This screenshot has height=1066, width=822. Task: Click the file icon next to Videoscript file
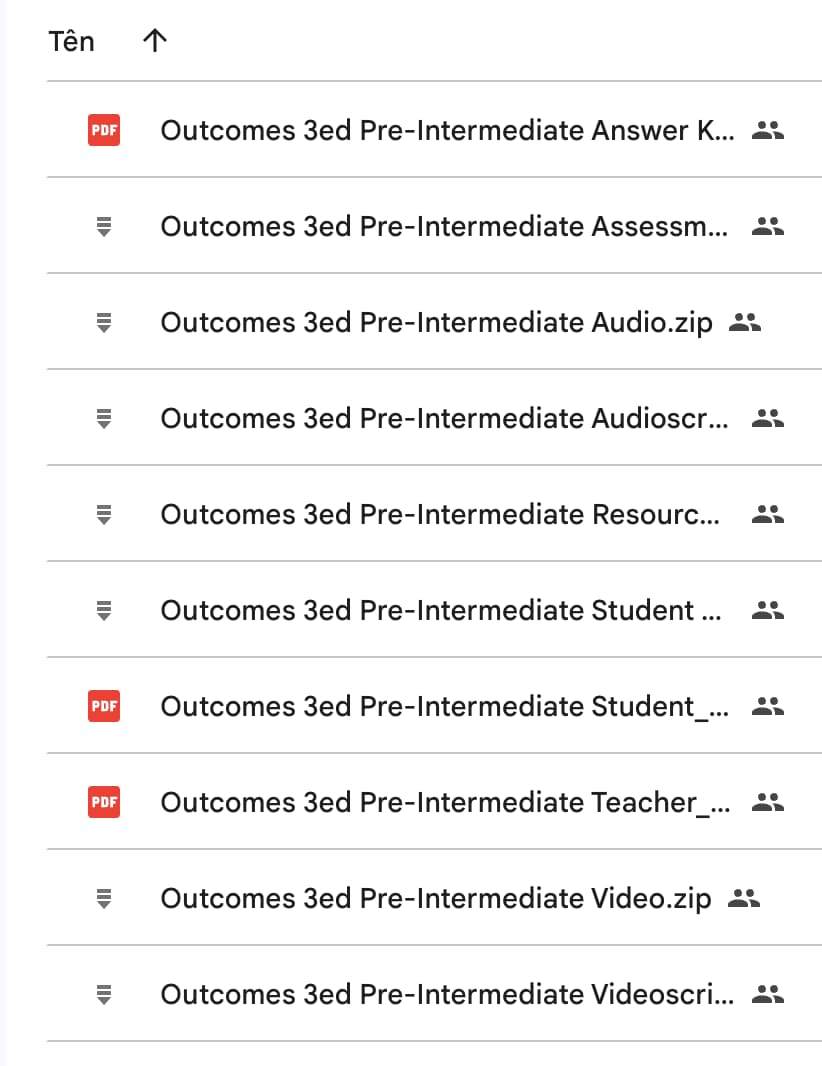click(x=104, y=995)
